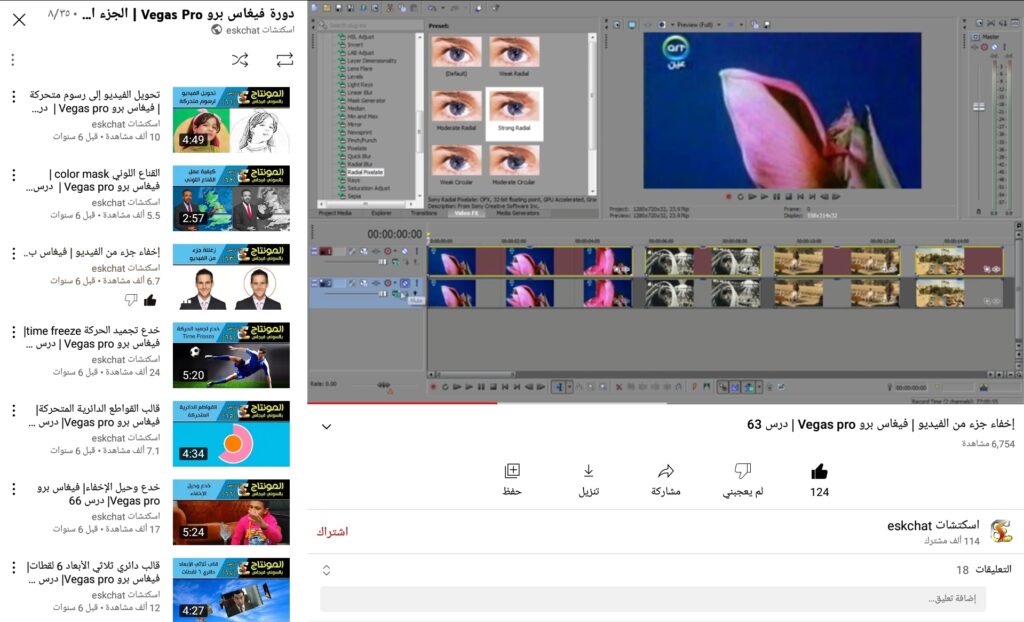Open playlist options three-dot menu

pos(13,60)
